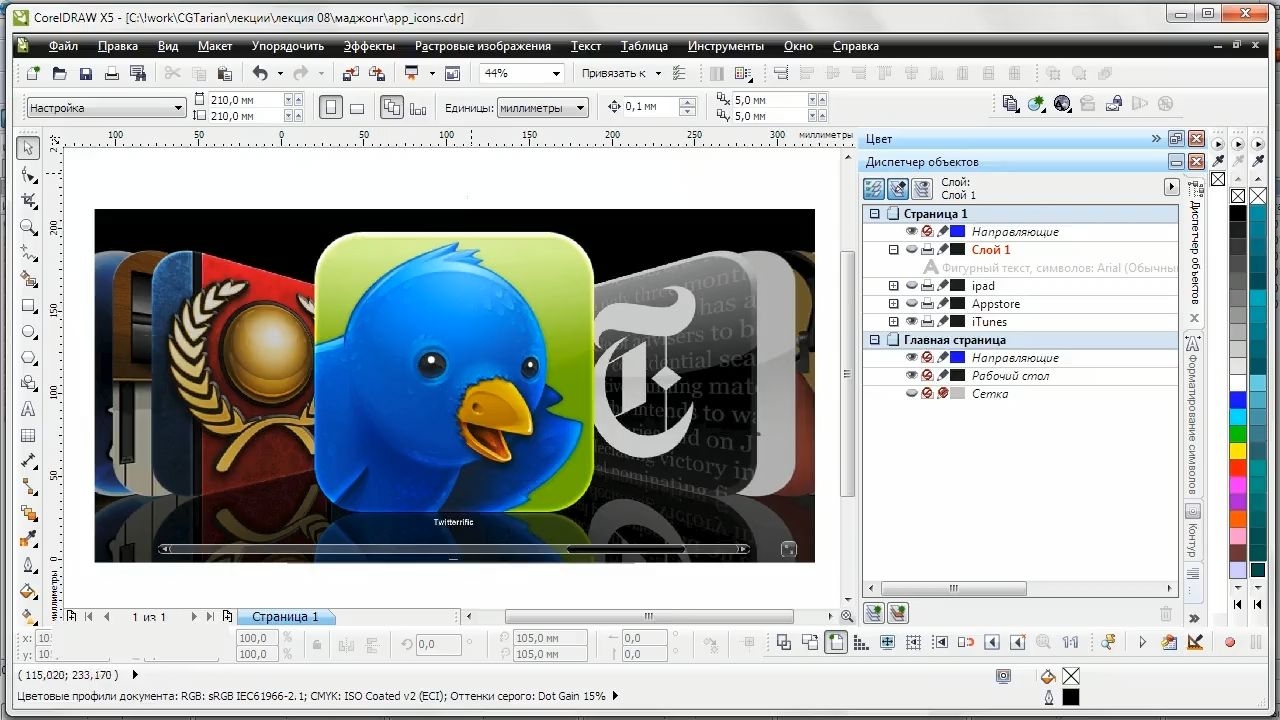
Task: Click the Undo arrow in toolbar
Action: (x=260, y=73)
